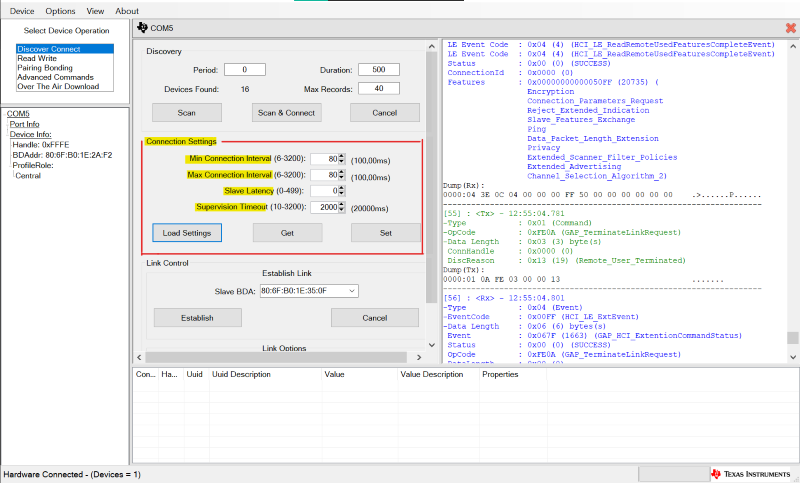Choose Over The Air Download operation
Screen dimensions: 800x483
[x=58, y=86]
